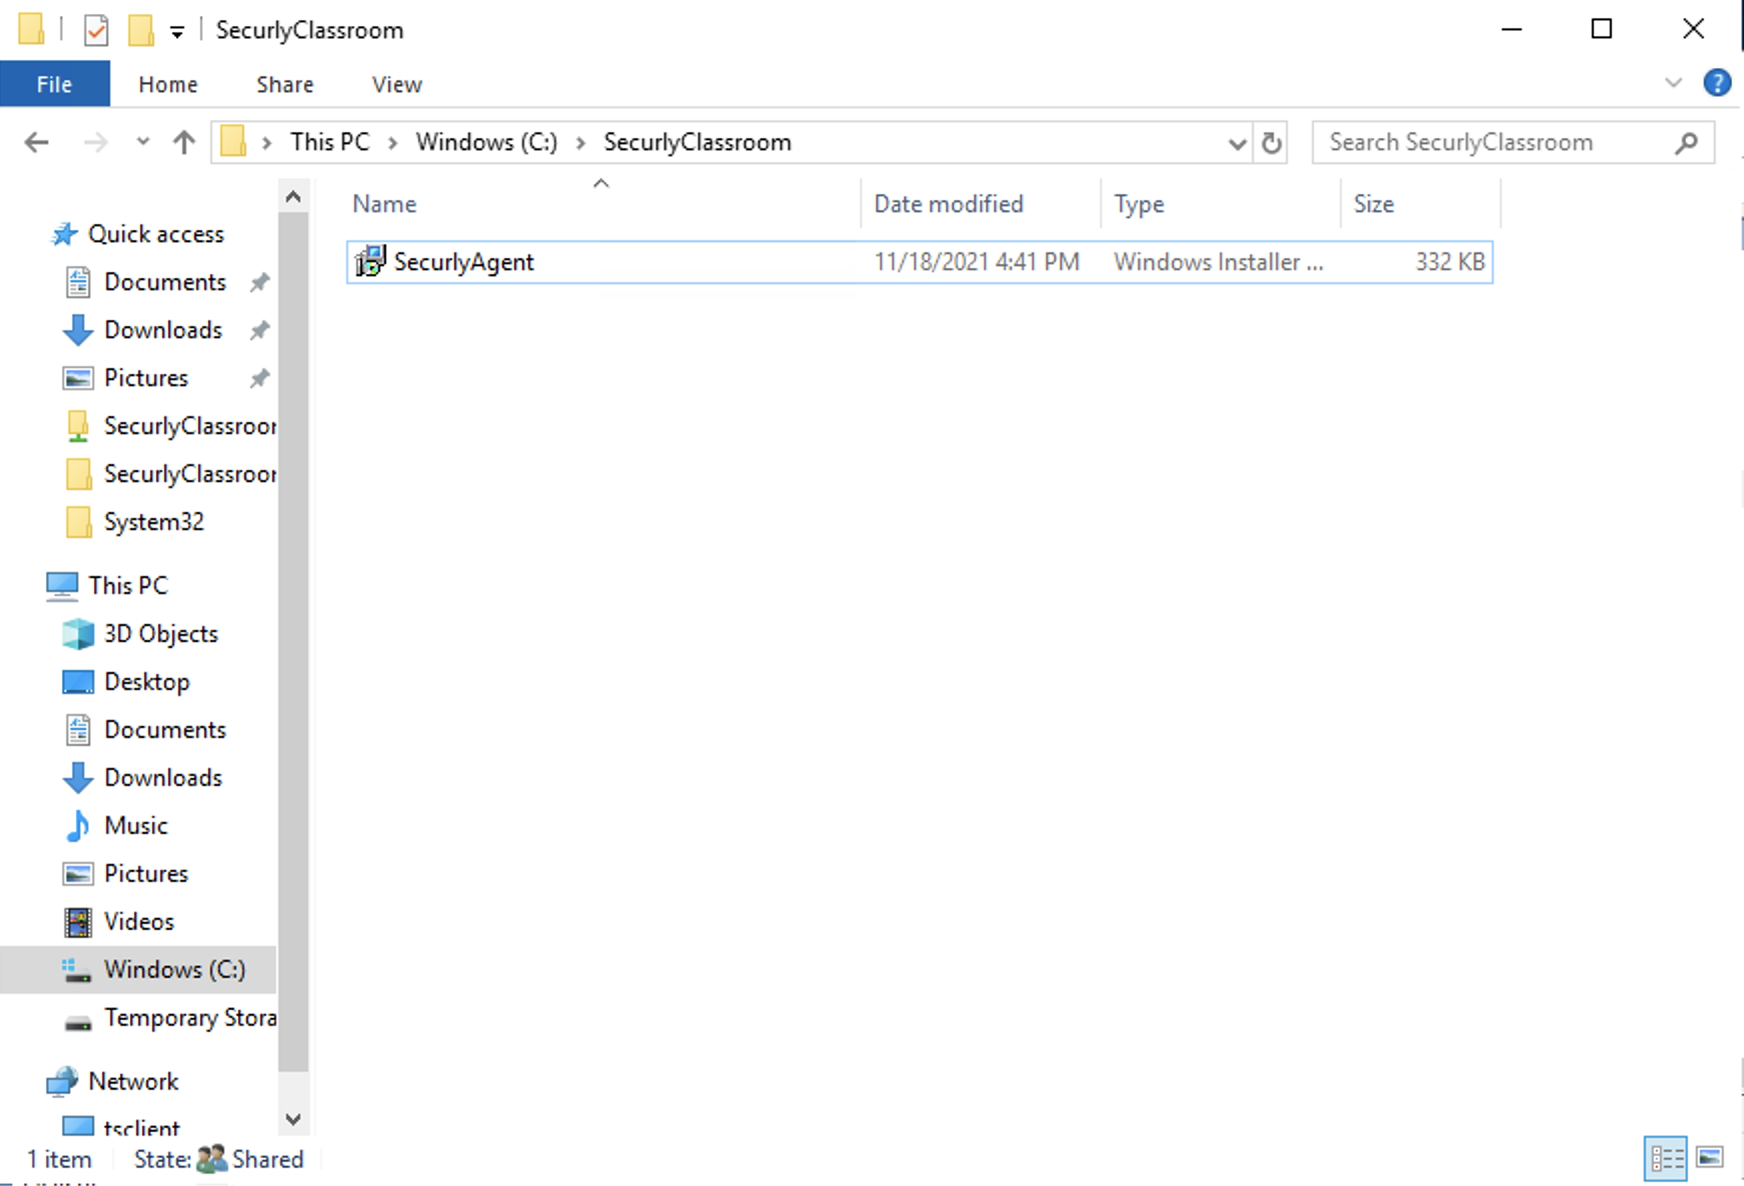
Task: Select Quick access in navigation pane
Action: point(156,234)
